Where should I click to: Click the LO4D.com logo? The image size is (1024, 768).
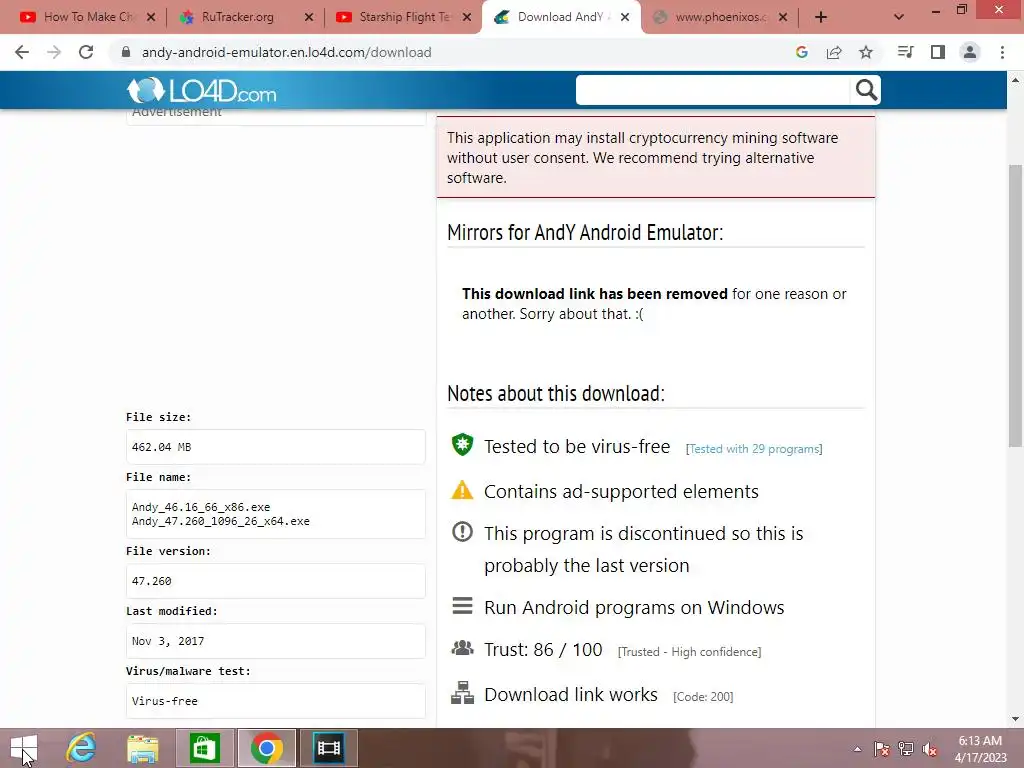coord(201,91)
